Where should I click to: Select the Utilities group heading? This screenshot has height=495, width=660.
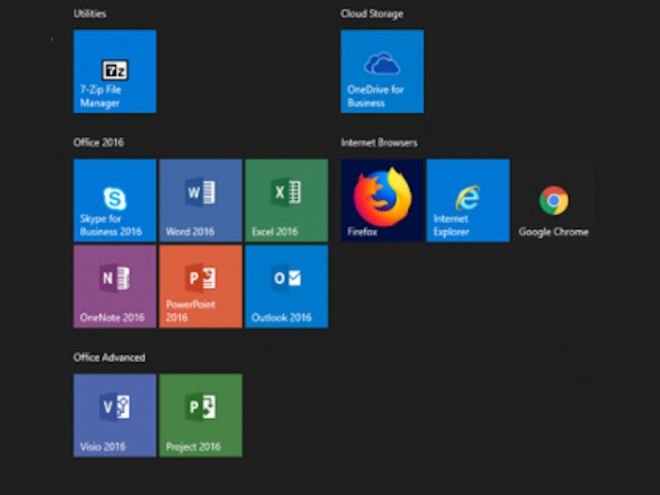click(90, 13)
